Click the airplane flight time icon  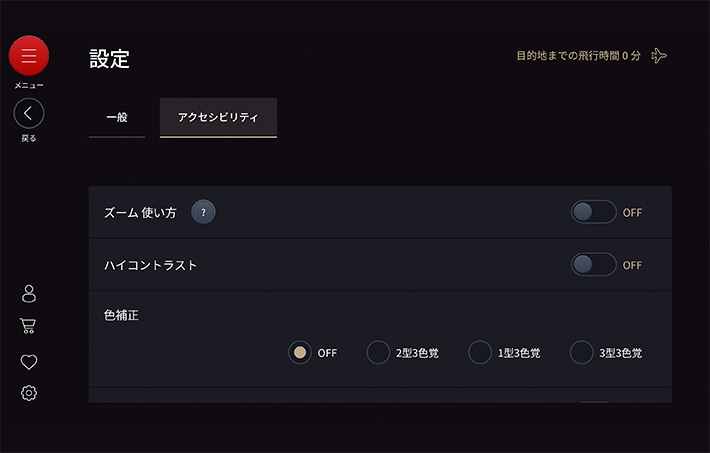click(659, 56)
